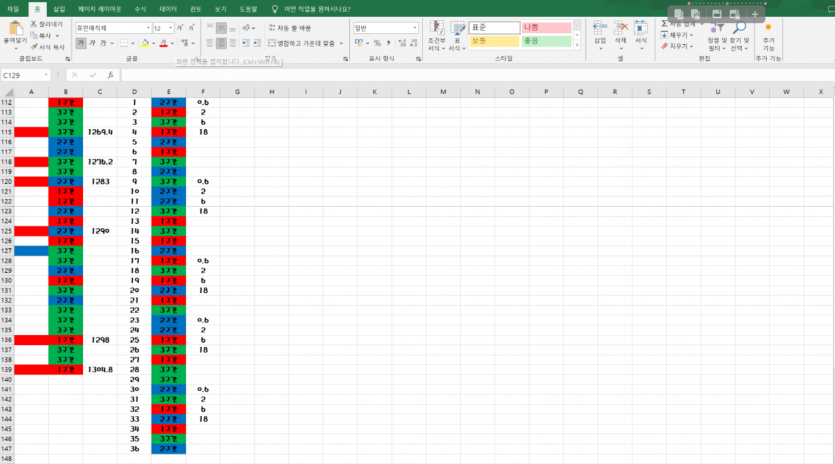Image resolution: width=835 pixels, height=464 pixels.
Task: Toggle Underline (가) formatting
Action: (103, 43)
